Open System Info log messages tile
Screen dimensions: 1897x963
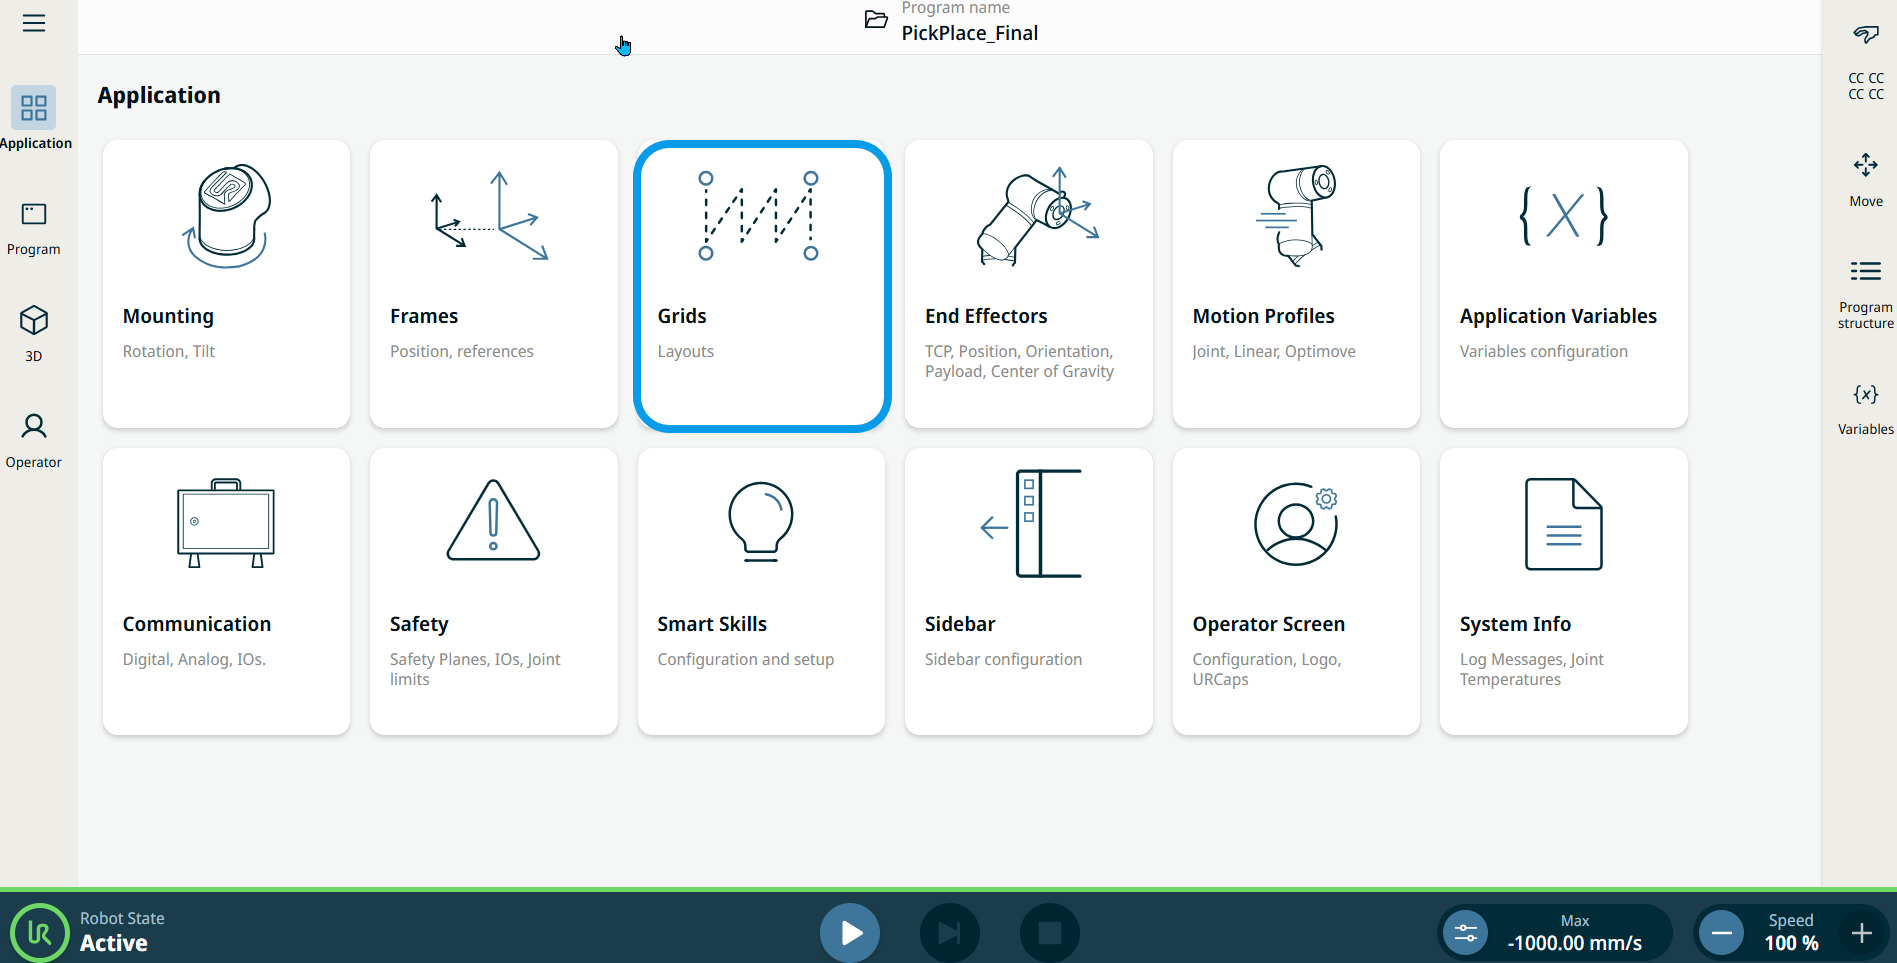tap(1563, 591)
